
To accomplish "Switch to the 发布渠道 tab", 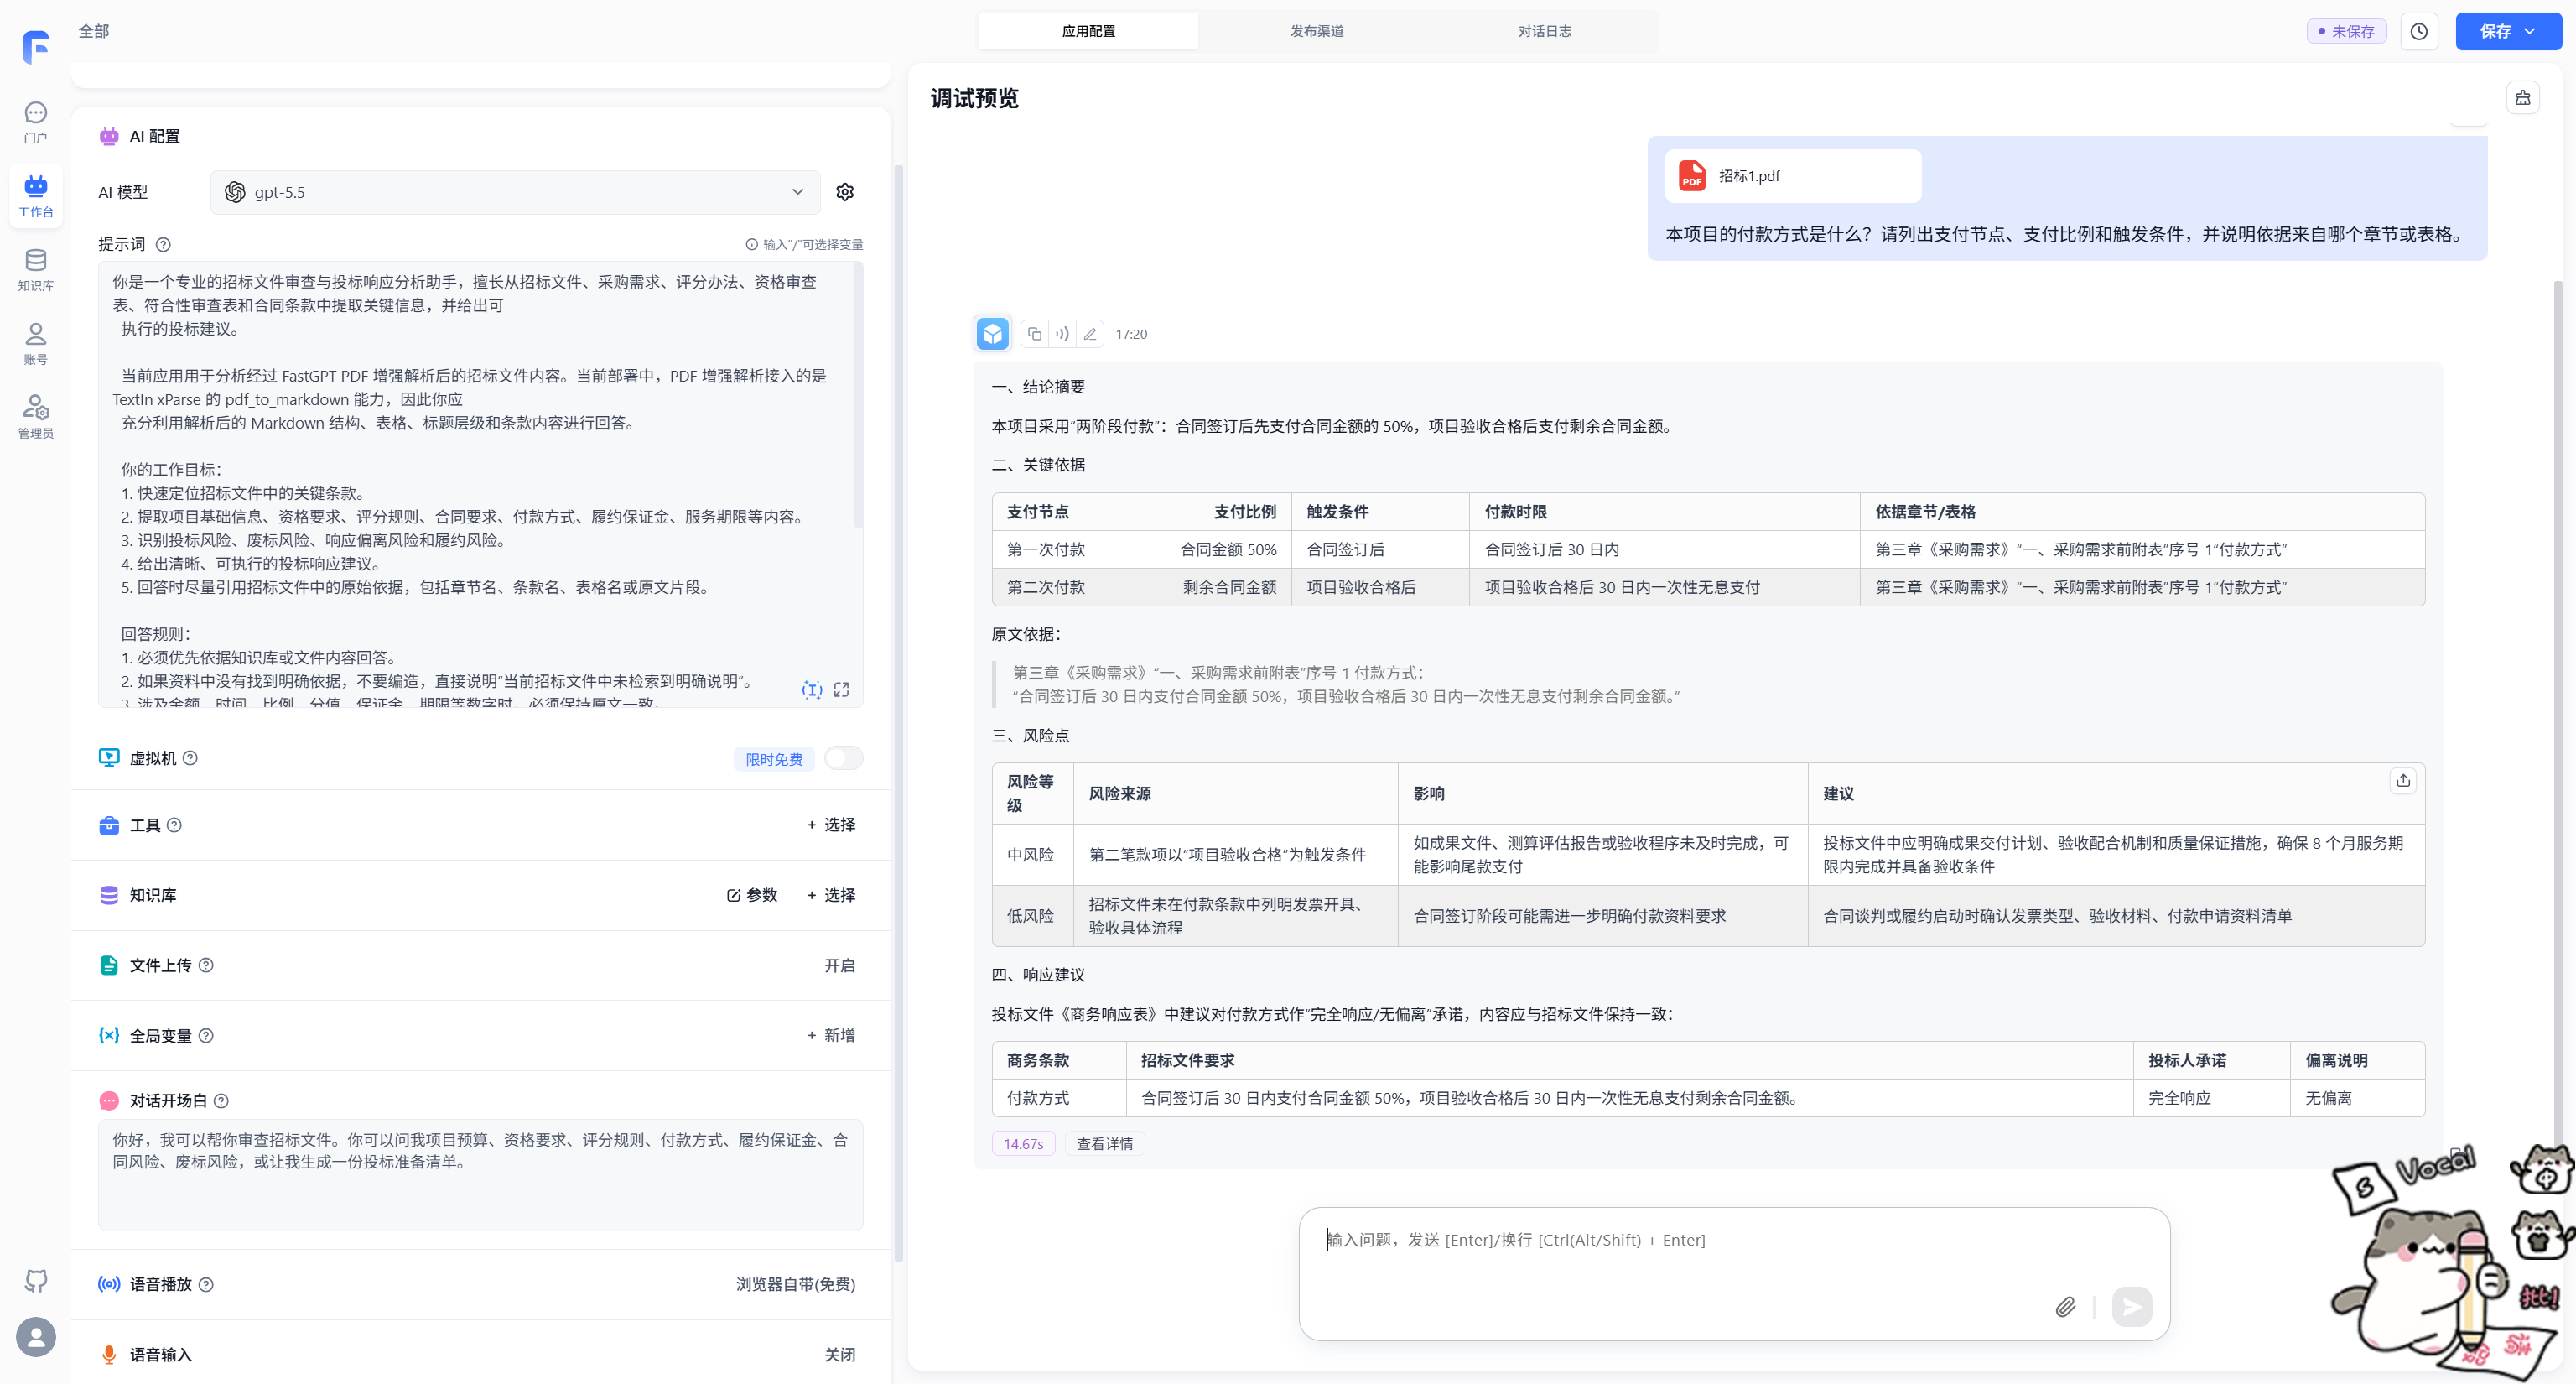I will pos(1316,31).
